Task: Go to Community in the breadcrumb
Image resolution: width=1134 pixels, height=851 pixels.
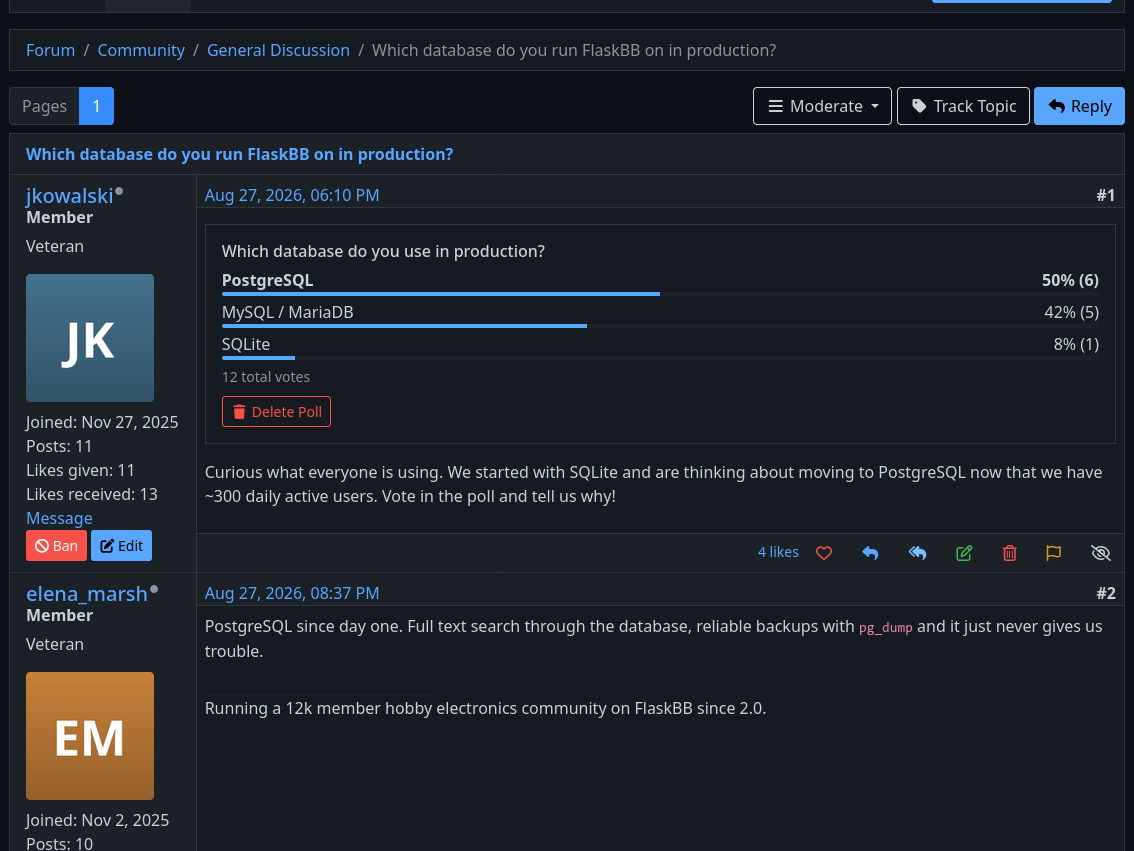Action: point(141,50)
